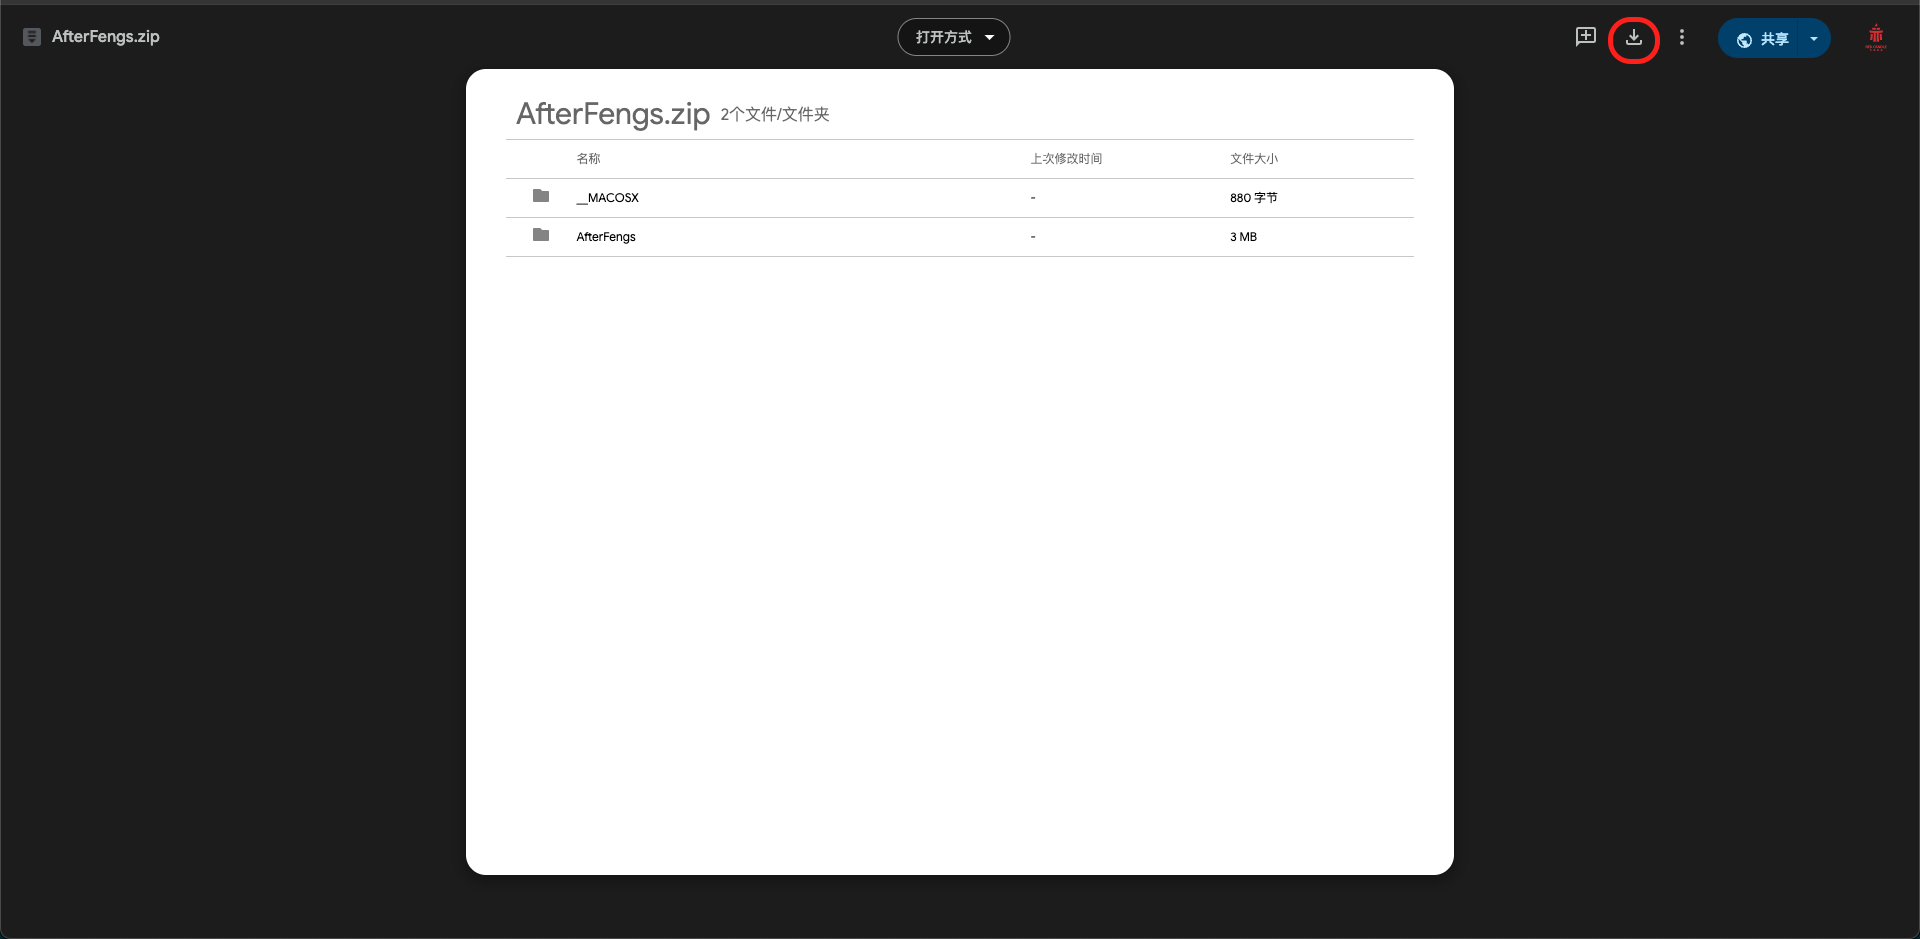Image resolution: width=1920 pixels, height=939 pixels.
Task: Click the 文件大小 column header
Action: 1253,159
